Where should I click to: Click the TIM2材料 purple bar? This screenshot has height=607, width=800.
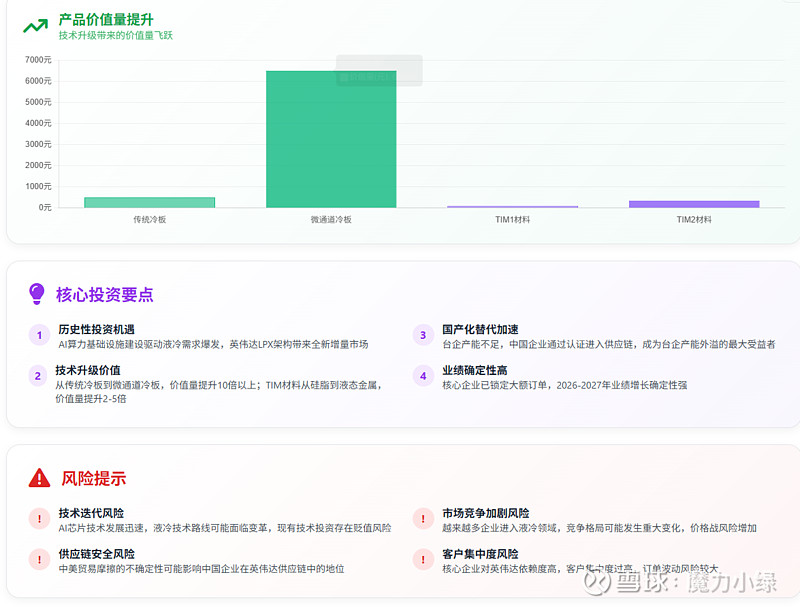coord(694,204)
